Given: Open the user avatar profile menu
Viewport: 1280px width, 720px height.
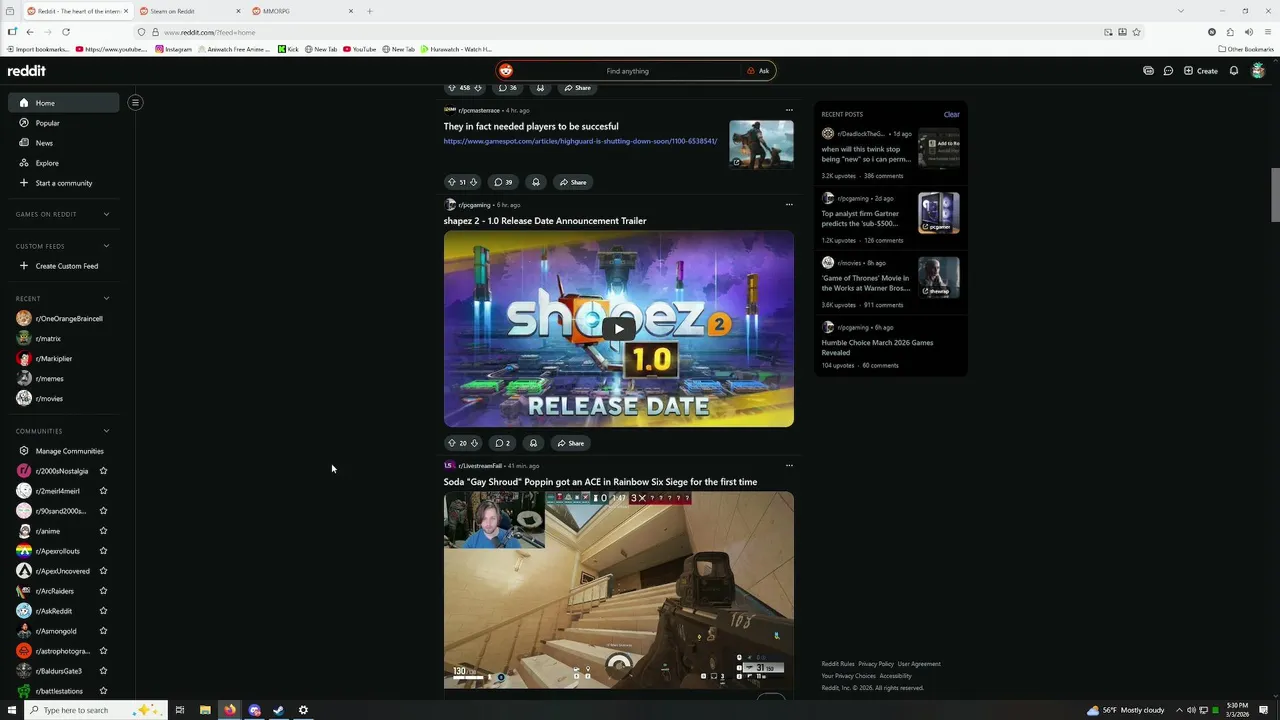Looking at the screenshot, I should [1259, 71].
